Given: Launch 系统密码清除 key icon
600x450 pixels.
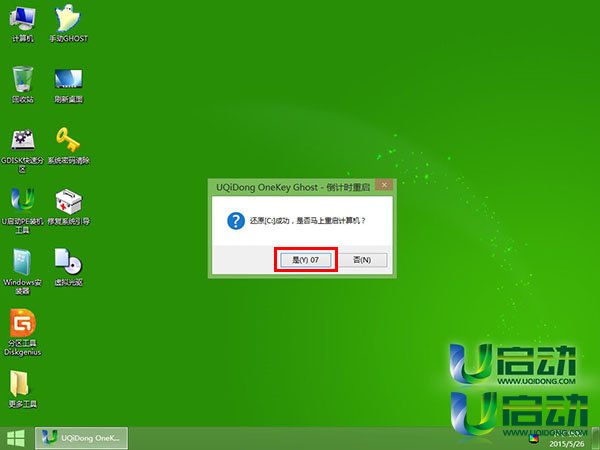Looking at the screenshot, I should tap(68, 146).
